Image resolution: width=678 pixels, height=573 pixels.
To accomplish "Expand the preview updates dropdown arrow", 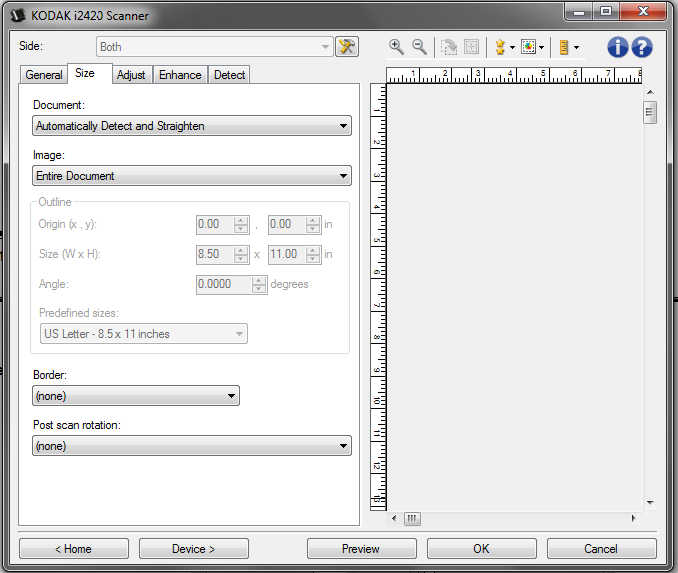I will pyautogui.click(x=541, y=48).
